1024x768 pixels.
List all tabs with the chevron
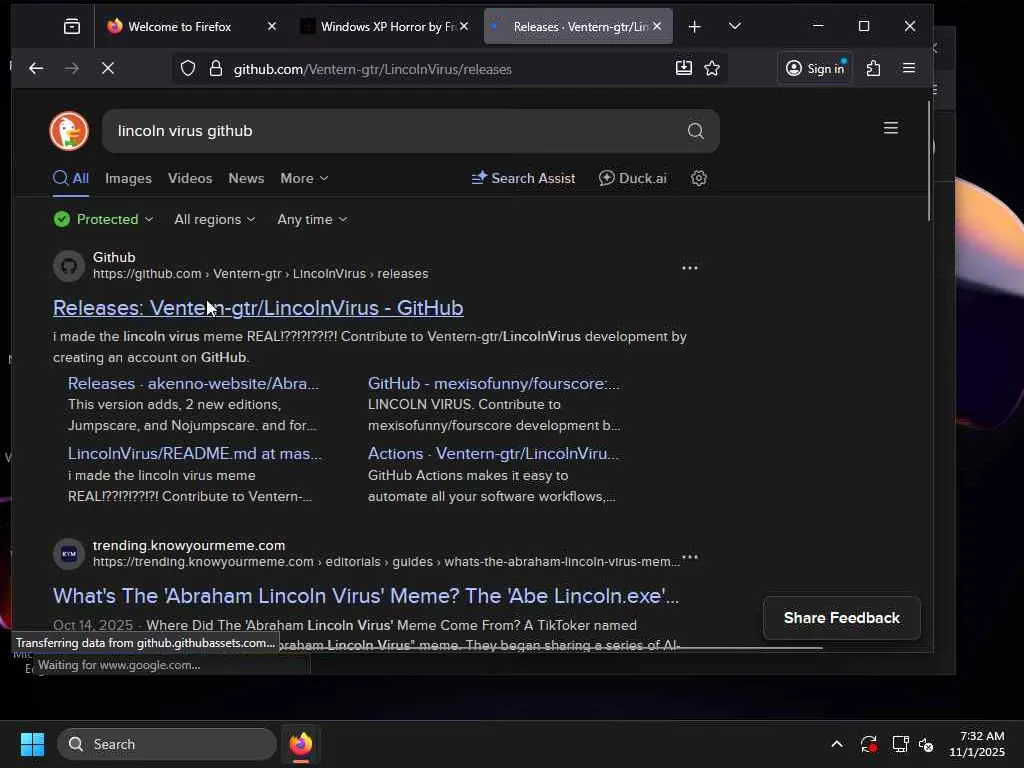click(735, 26)
